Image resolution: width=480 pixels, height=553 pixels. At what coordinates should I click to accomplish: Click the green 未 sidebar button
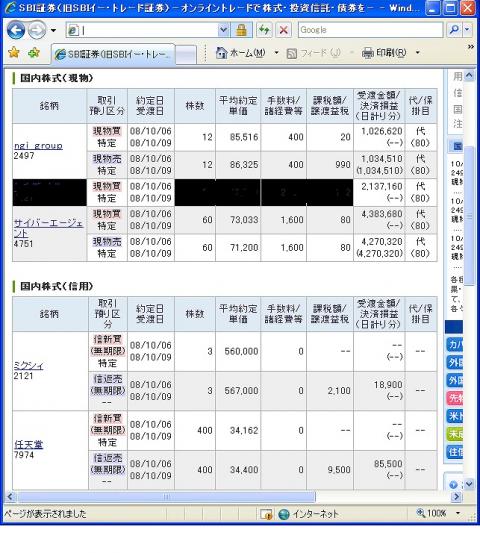455,434
